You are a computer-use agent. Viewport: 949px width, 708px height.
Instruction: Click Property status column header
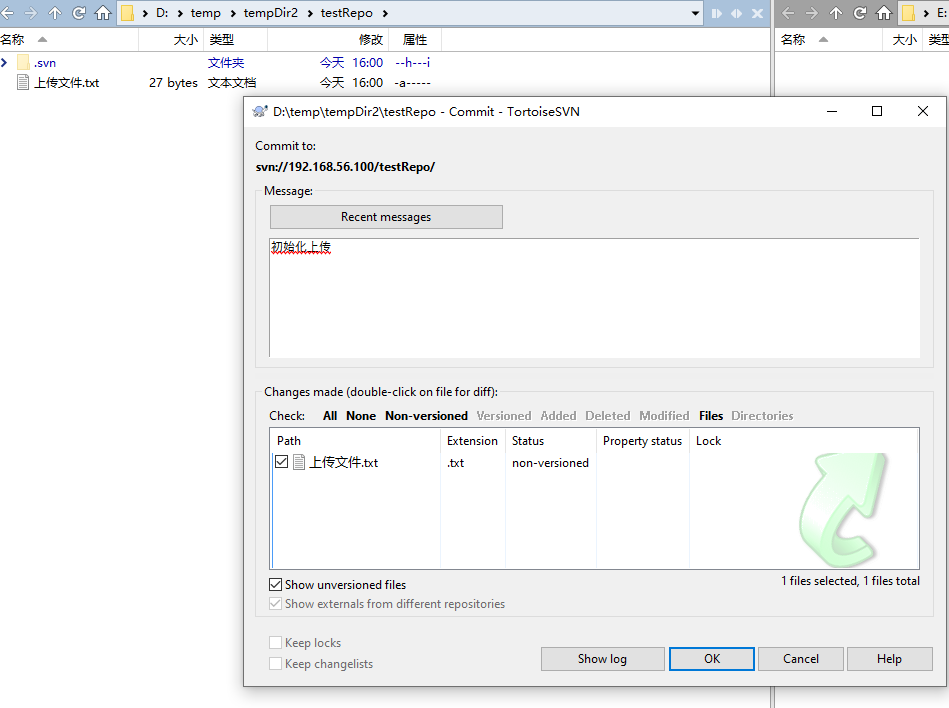pos(642,441)
